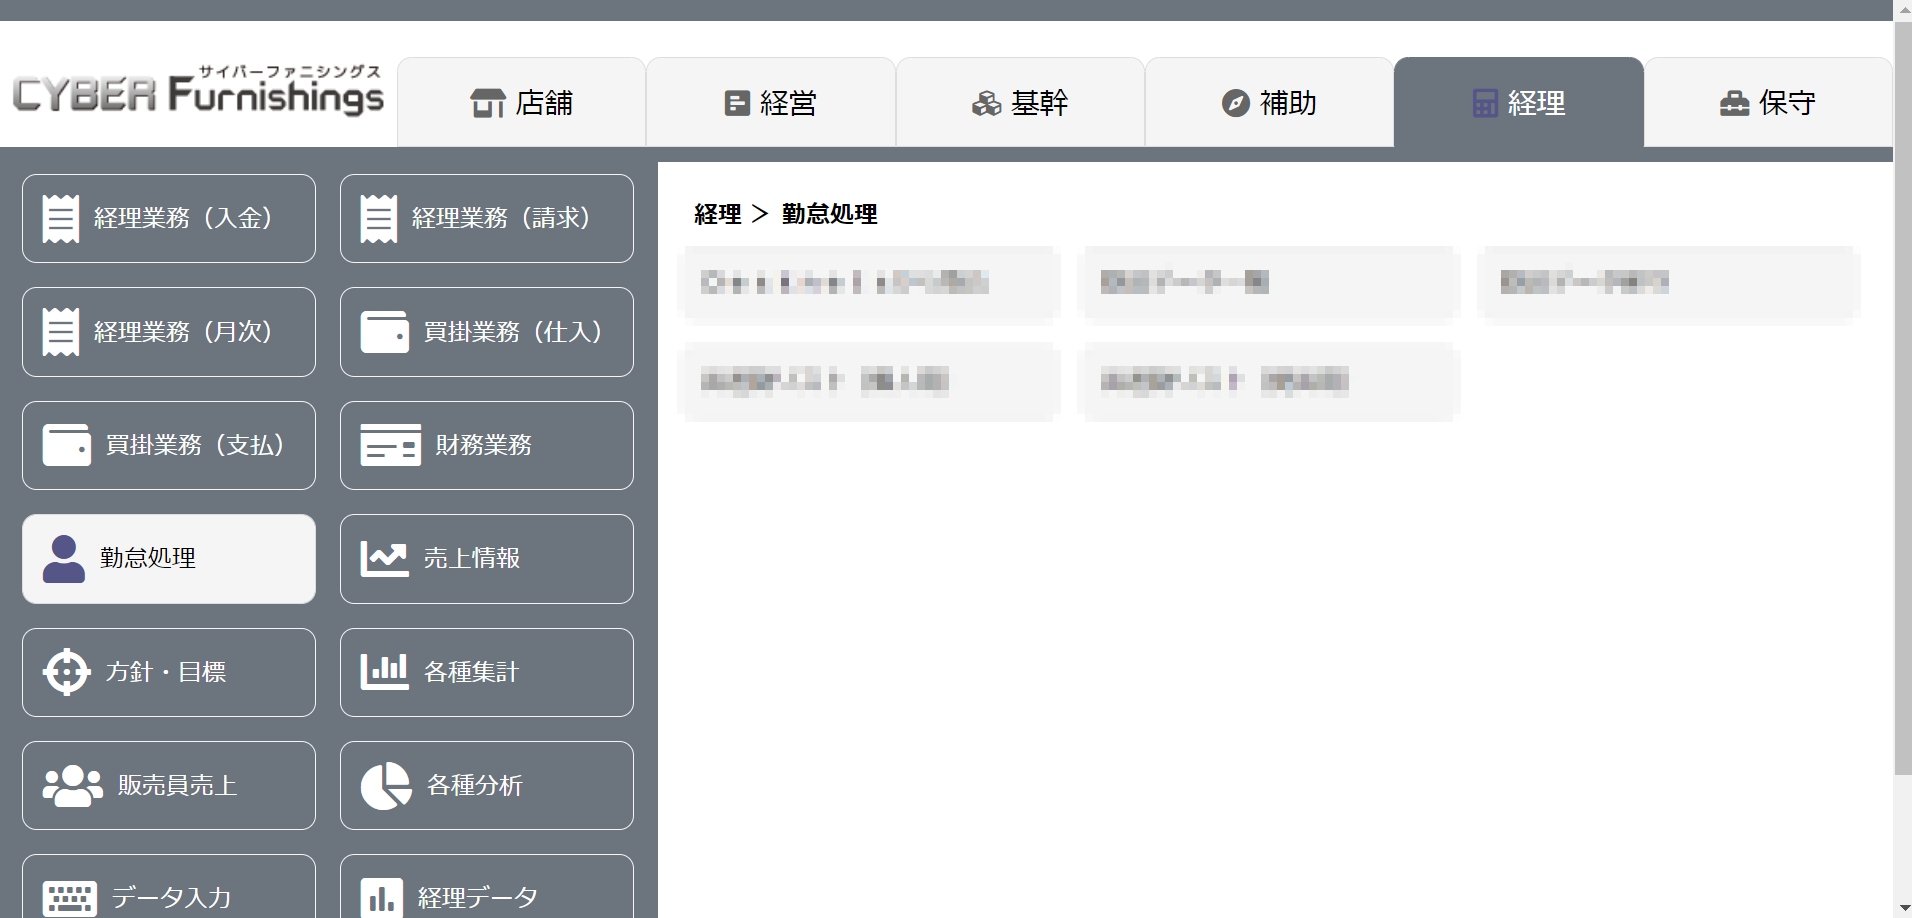Click the pie chart icon beside 各種分析
The image size is (1912, 918).
(x=386, y=786)
